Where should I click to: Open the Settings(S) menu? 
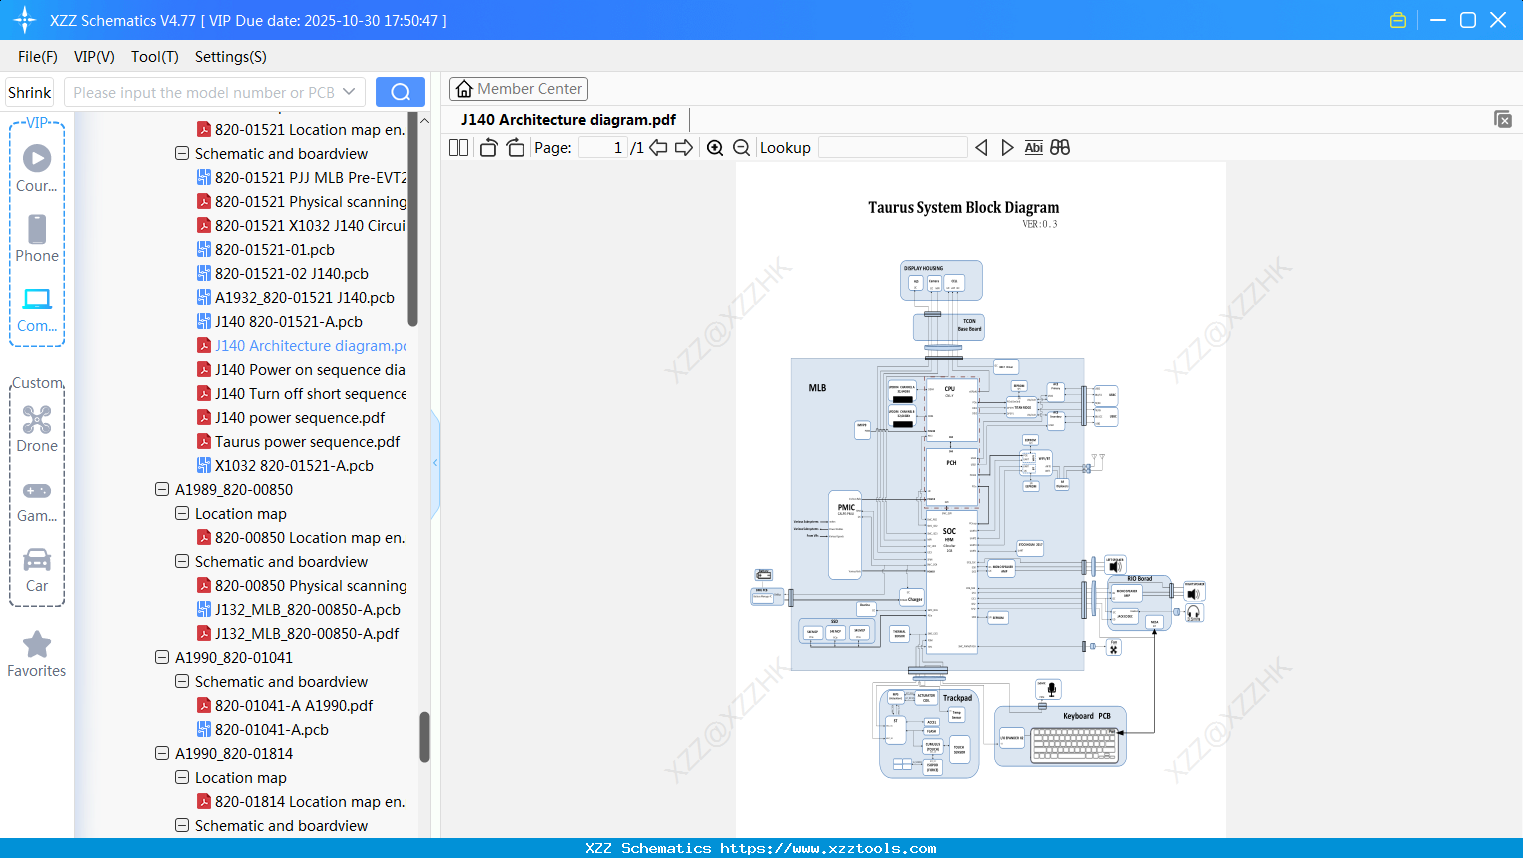coord(231,57)
